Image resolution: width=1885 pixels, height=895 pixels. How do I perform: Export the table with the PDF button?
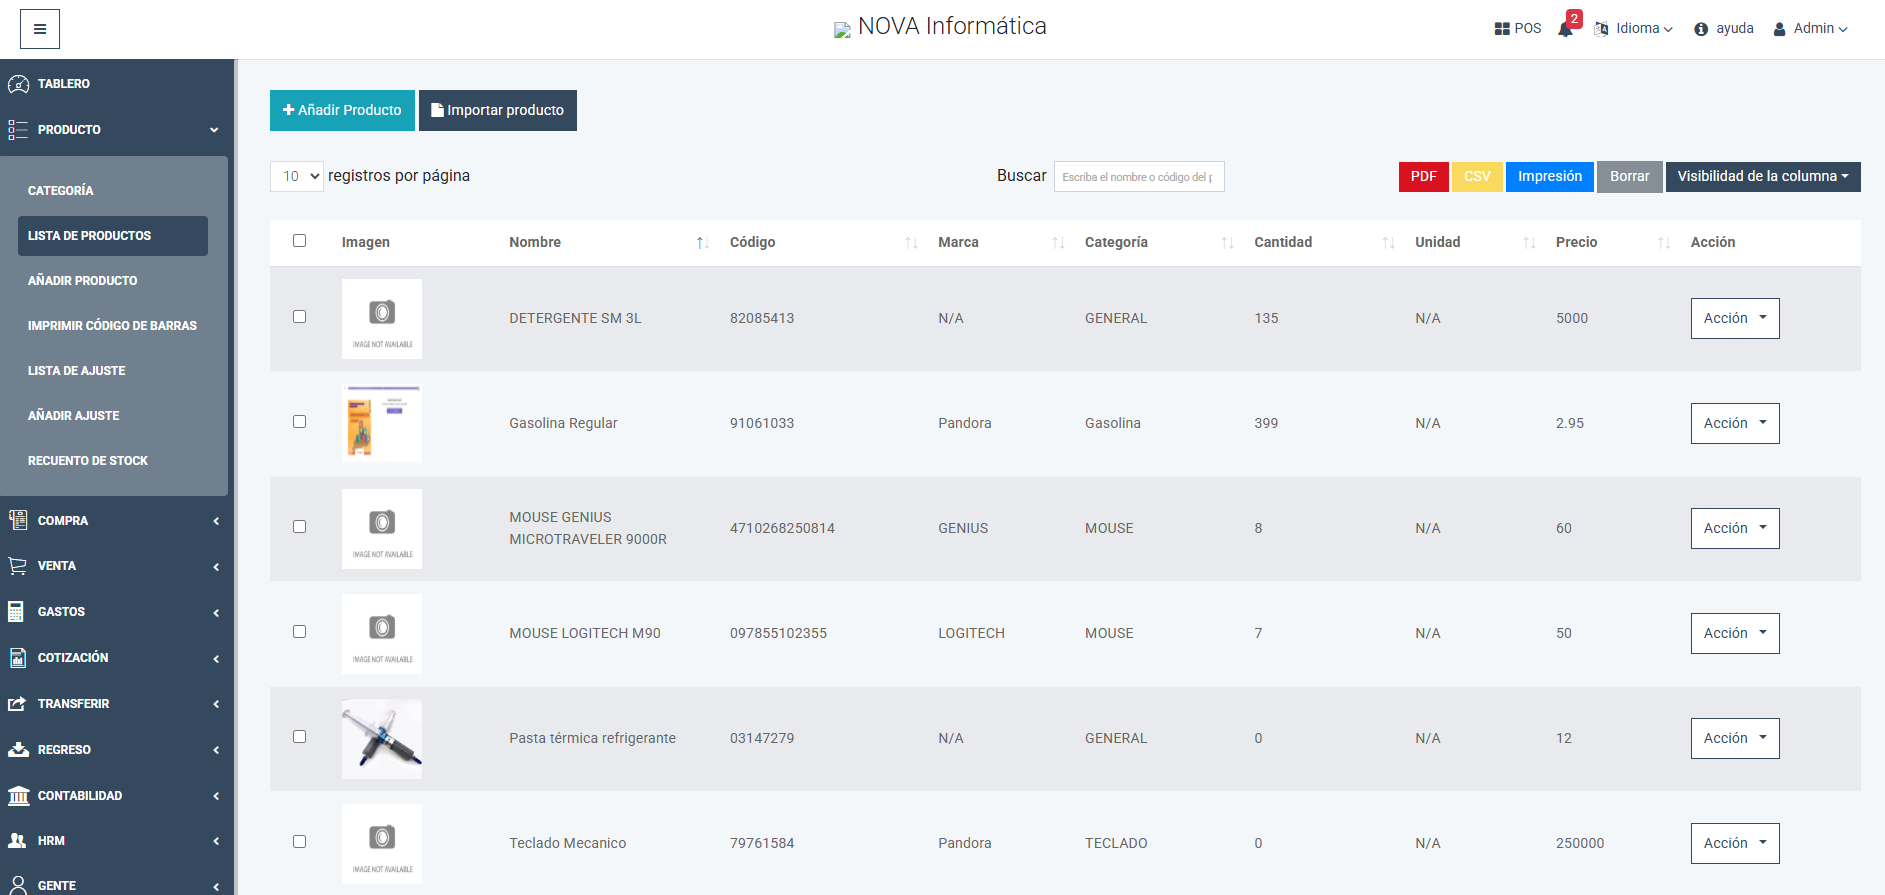click(1423, 176)
